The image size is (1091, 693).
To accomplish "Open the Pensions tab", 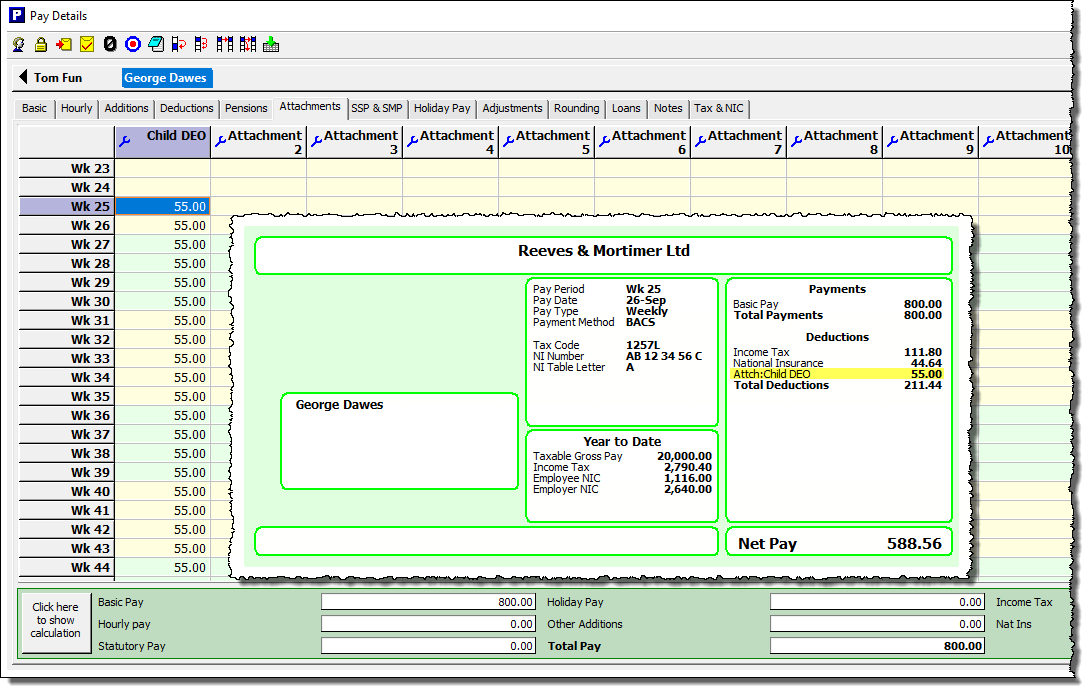I will tap(246, 109).
